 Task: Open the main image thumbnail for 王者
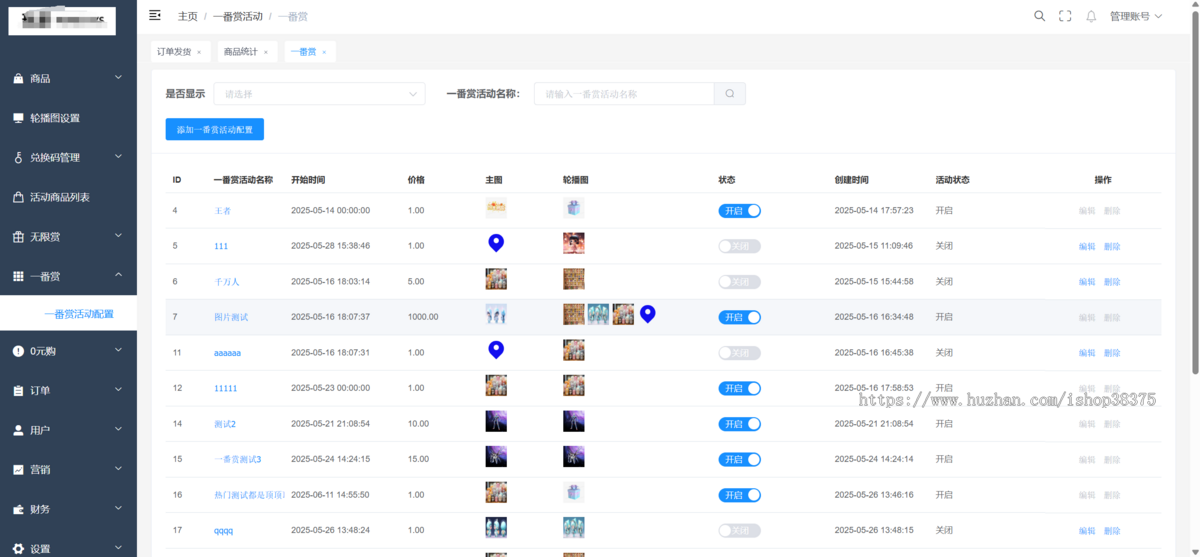[496, 209]
